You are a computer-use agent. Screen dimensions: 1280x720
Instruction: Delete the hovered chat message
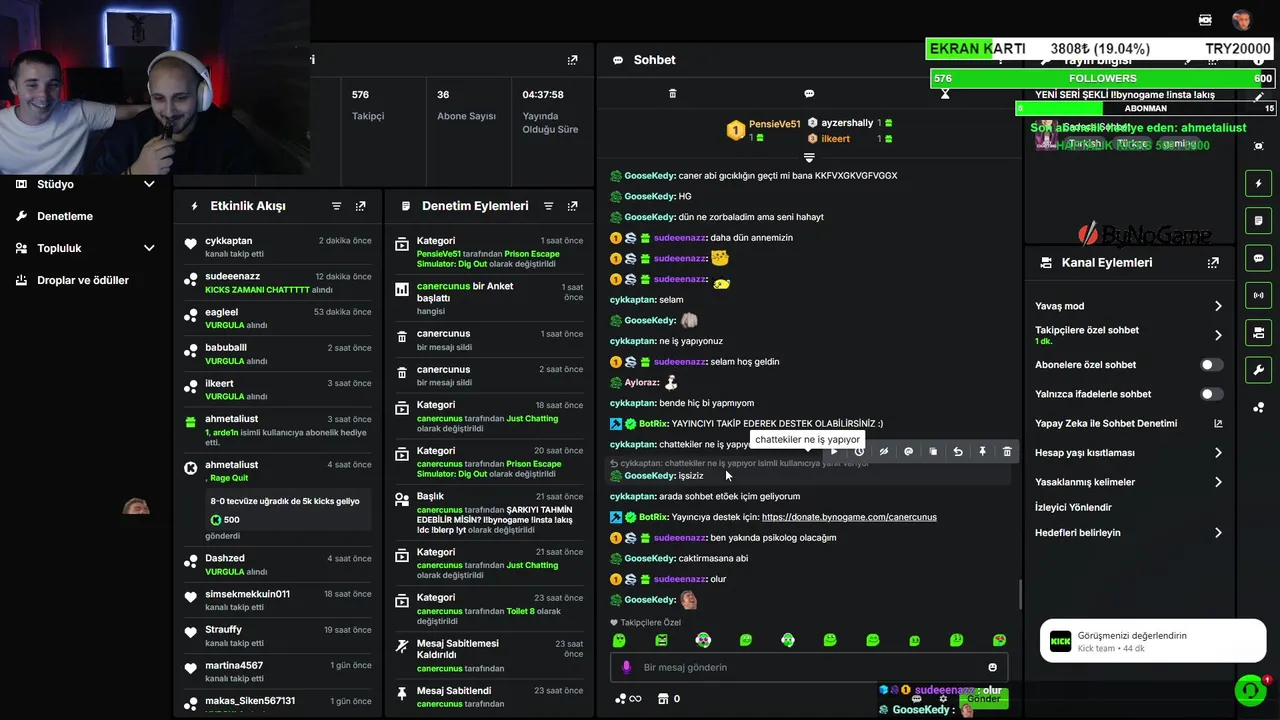[1007, 452]
